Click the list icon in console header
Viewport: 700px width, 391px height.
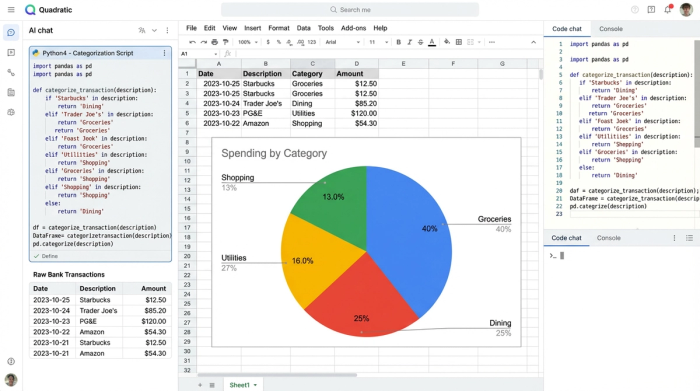(x=689, y=238)
